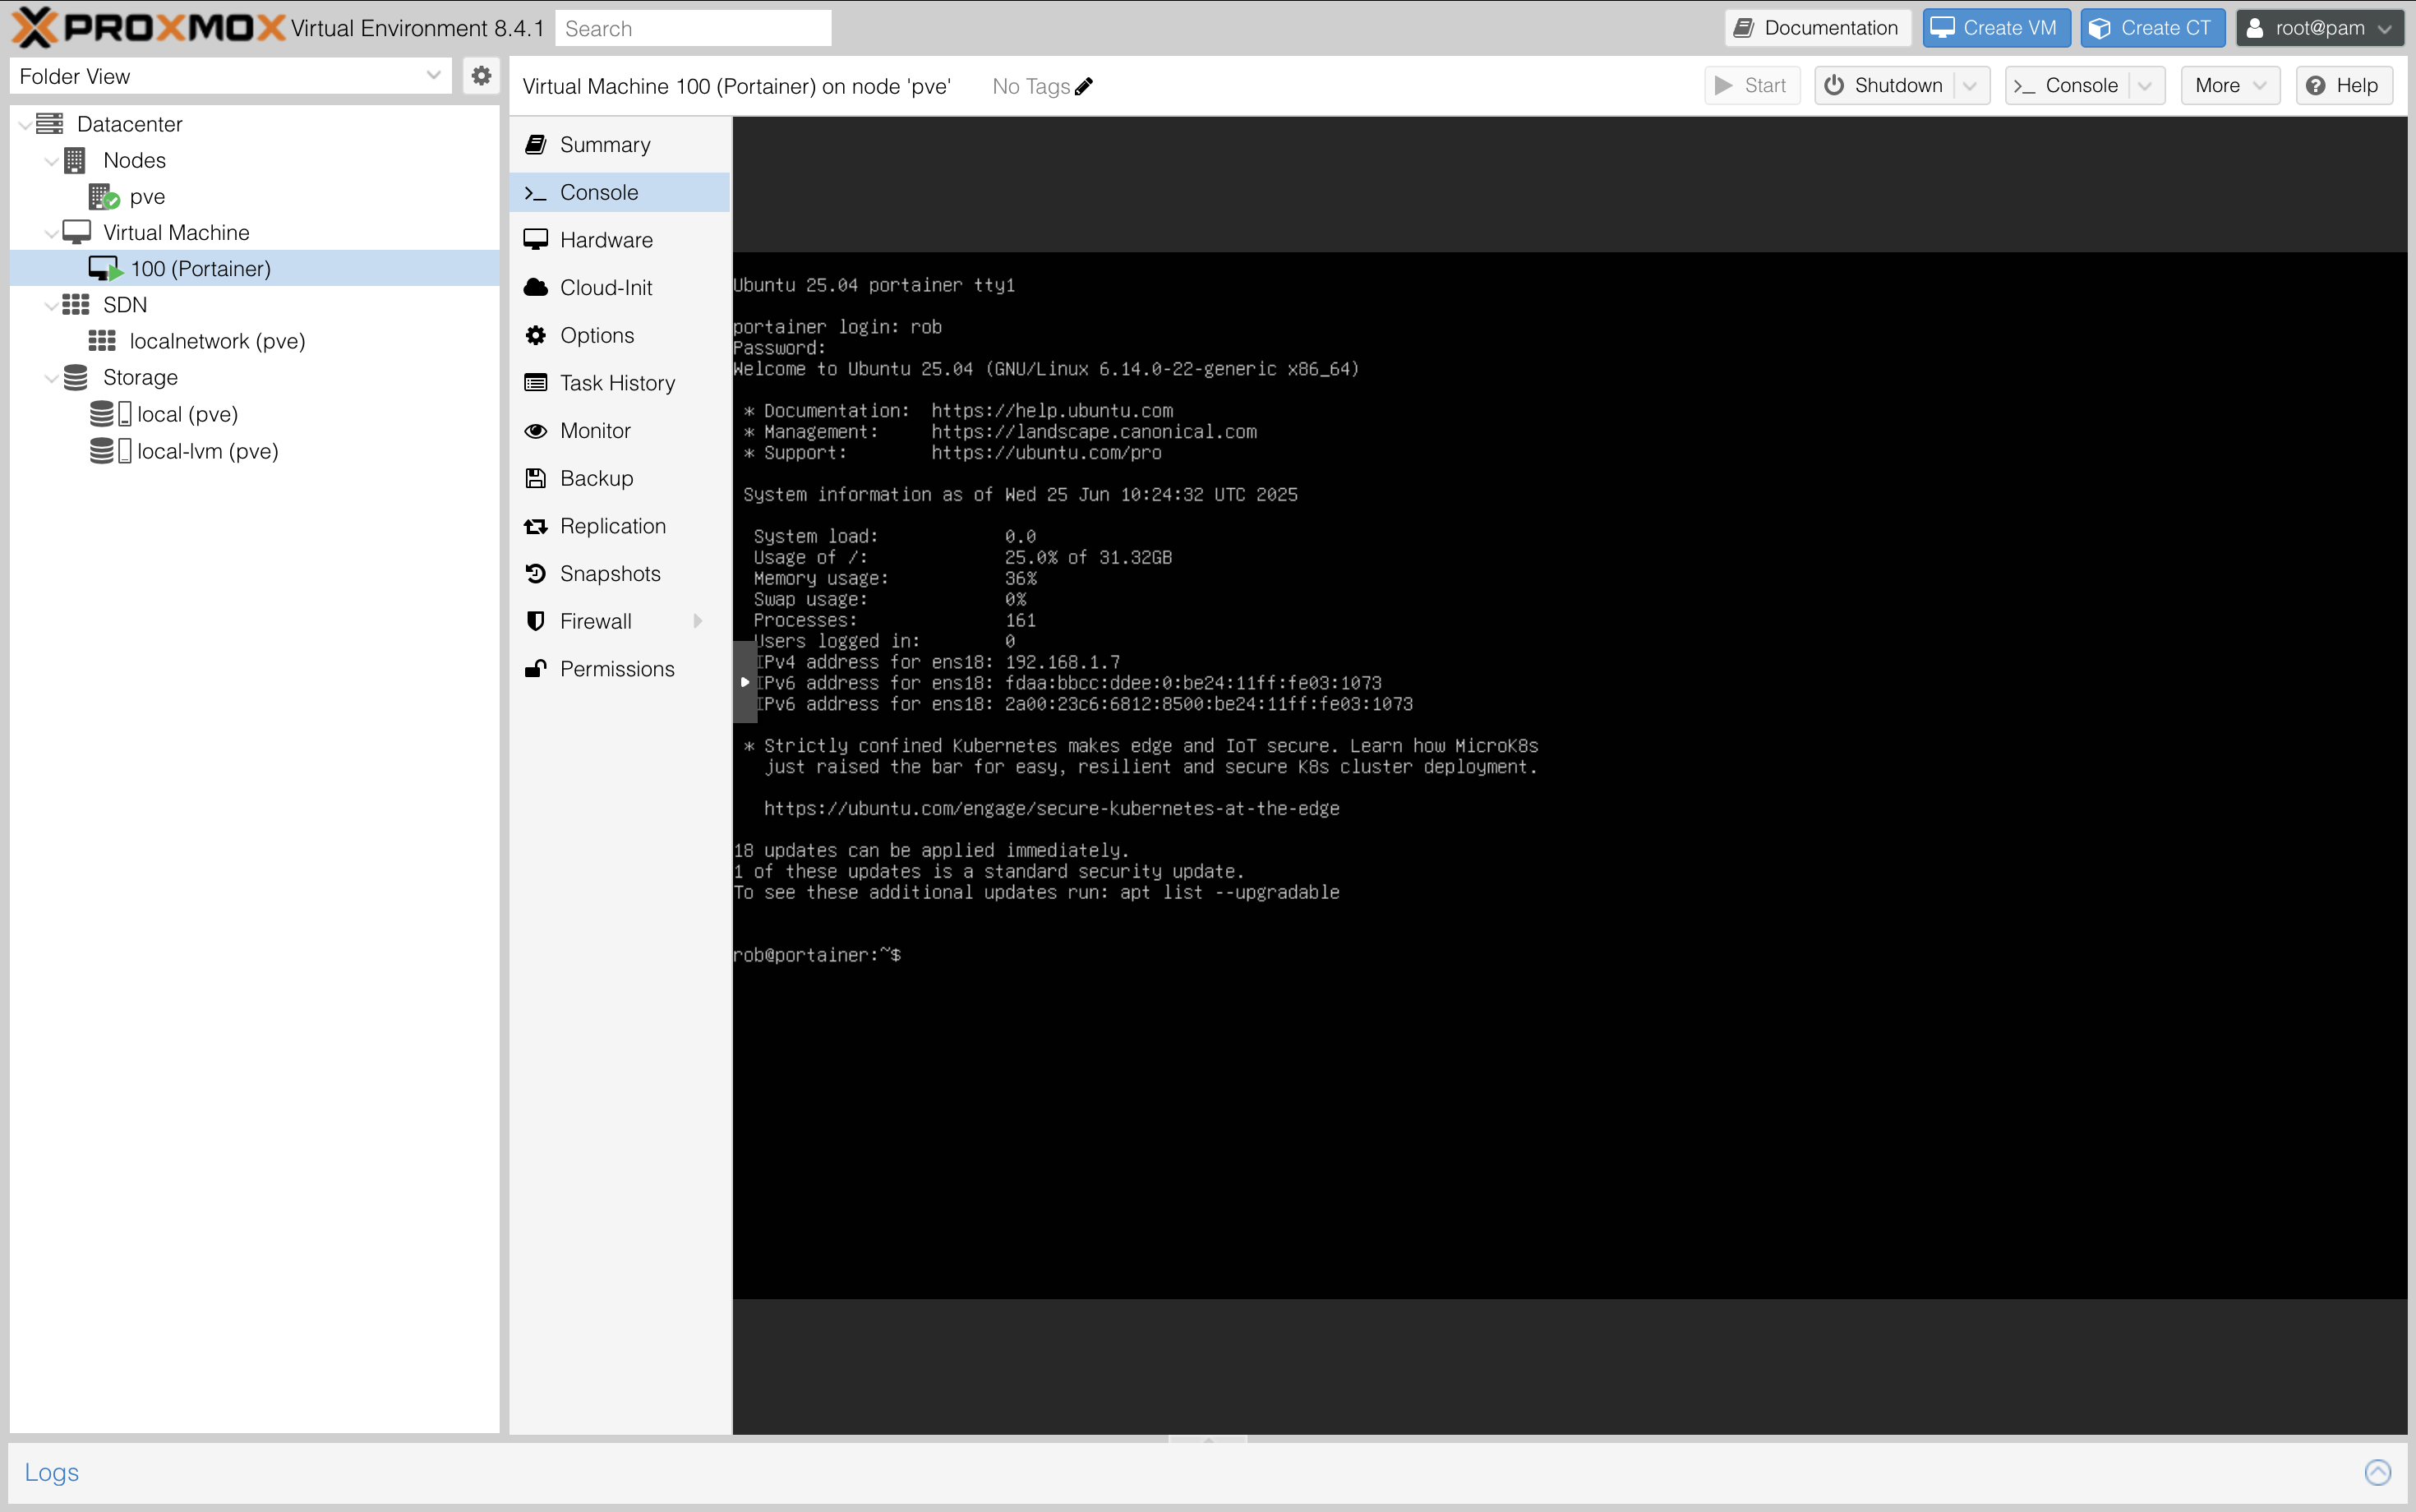Open the Folder View dropdown
Image resolution: width=2416 pixels, height=1512 pixels.
[432, 76]
